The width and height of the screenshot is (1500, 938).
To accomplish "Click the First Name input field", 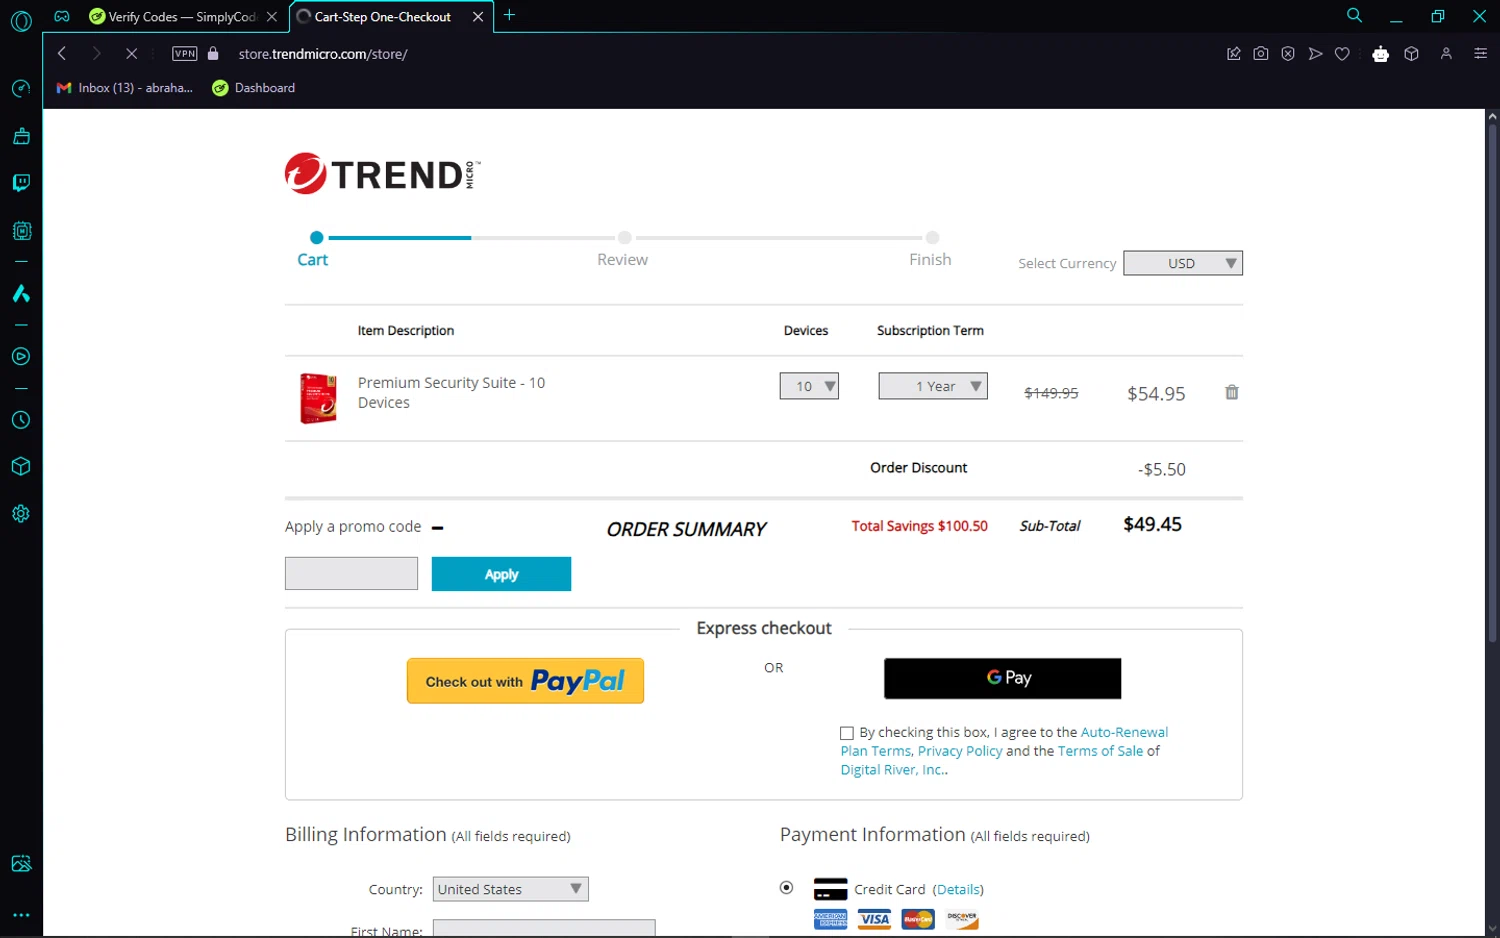I will coord(544,929).
